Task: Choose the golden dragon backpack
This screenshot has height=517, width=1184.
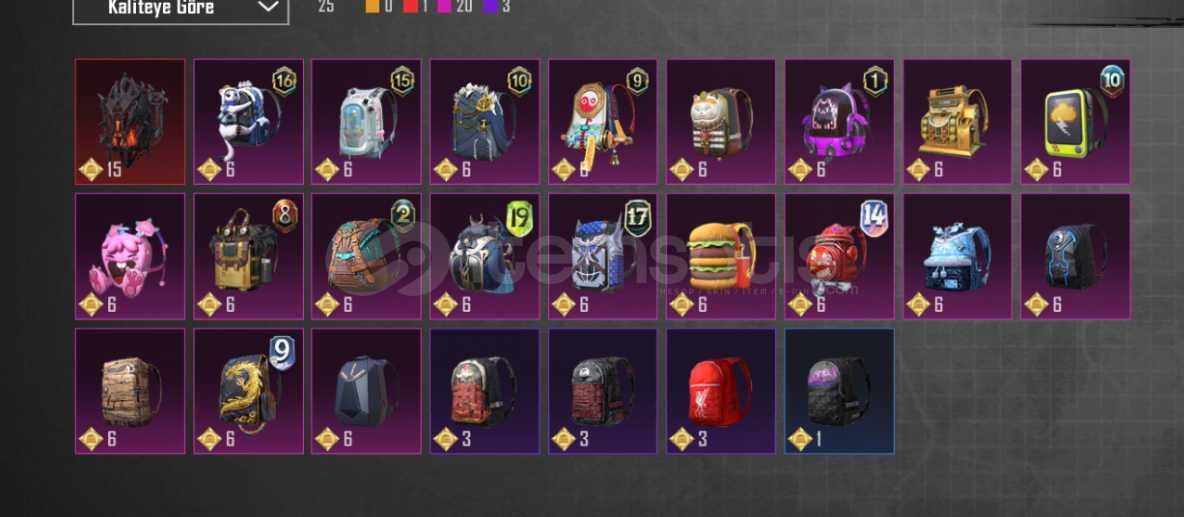Action: coord(248,391)
